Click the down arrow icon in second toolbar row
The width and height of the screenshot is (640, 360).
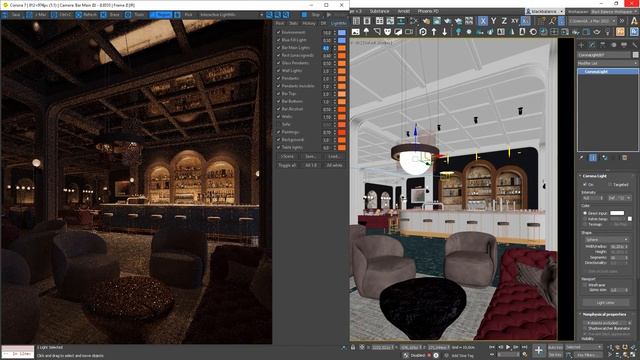444,31
